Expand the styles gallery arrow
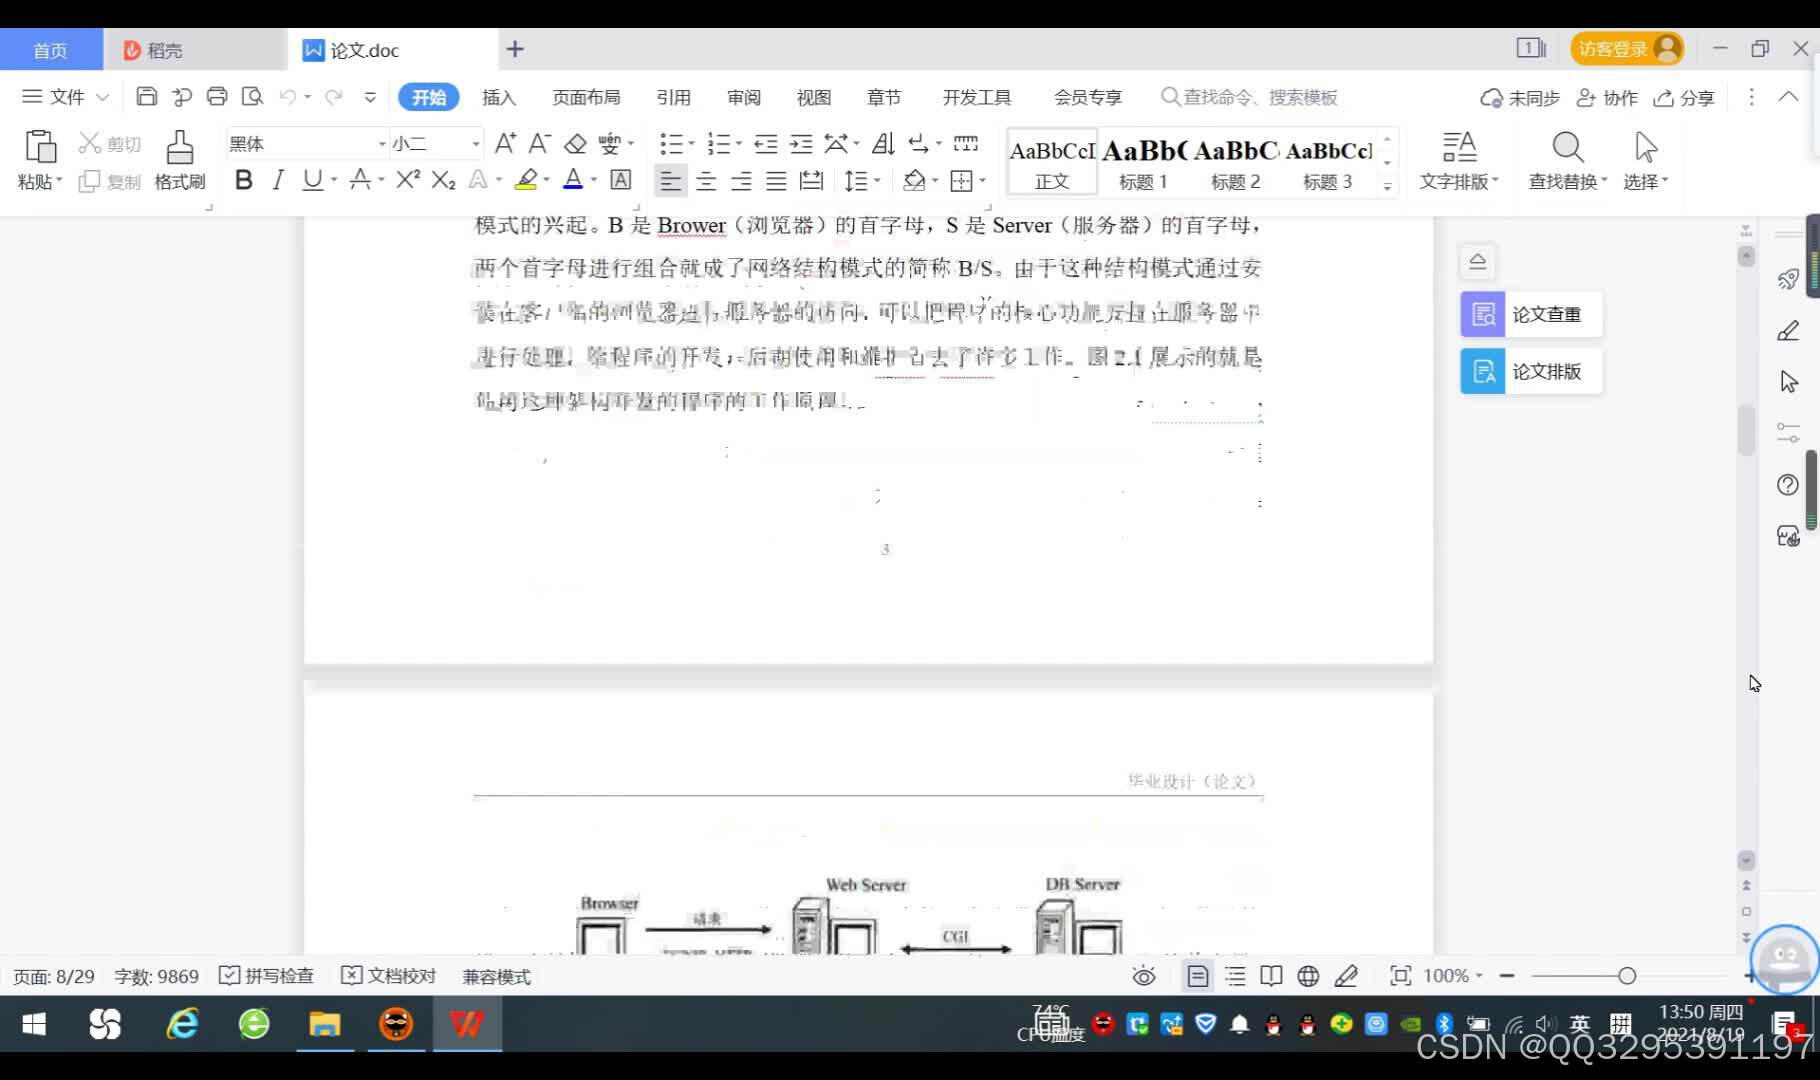The width and height of the screenshot is (1820, 1080). click(x=1387, y=185)
